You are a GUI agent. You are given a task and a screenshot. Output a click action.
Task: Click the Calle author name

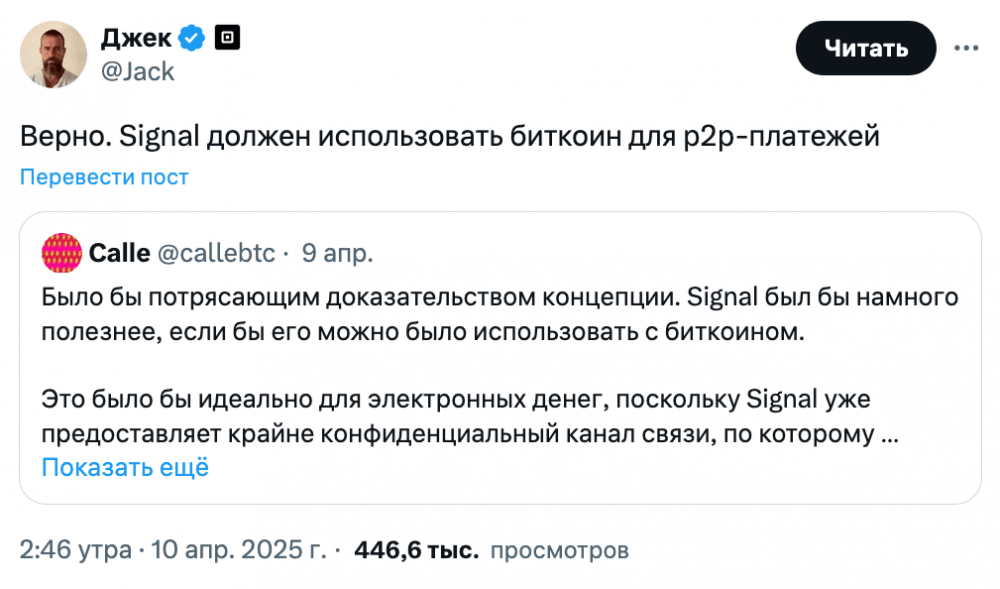(x=119, y=253)
